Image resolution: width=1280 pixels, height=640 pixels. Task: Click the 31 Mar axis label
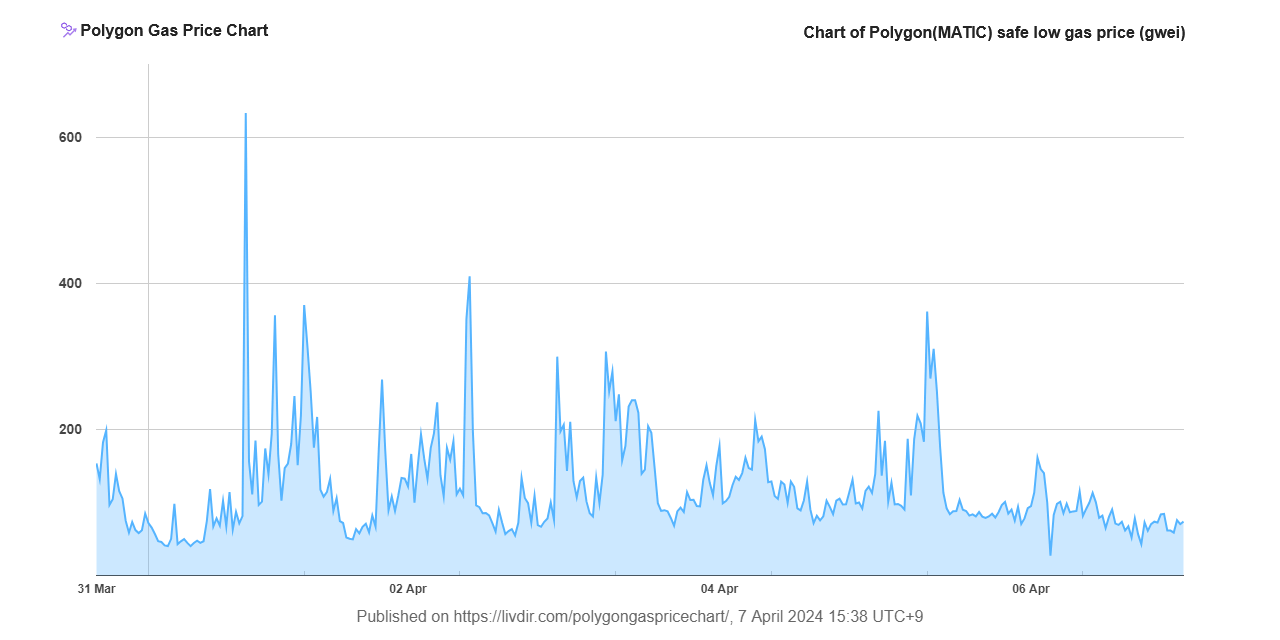[x=96, y=589]
